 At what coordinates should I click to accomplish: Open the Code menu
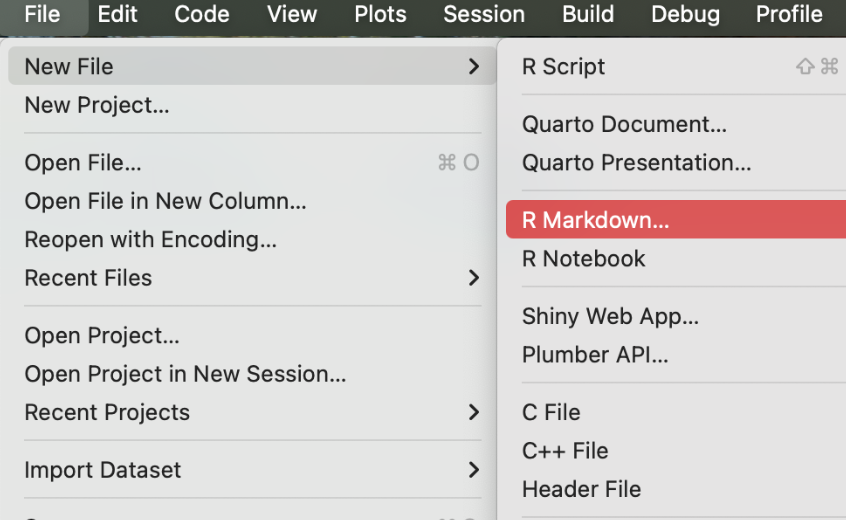(202, 14)
